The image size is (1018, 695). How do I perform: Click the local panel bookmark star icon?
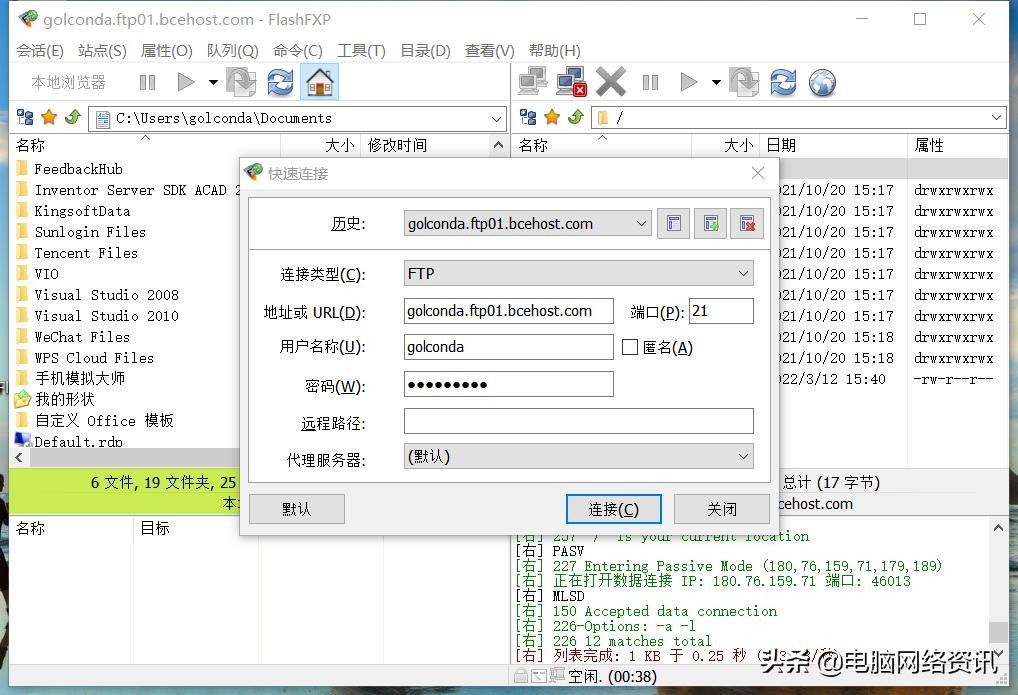[x=48, y=118]
